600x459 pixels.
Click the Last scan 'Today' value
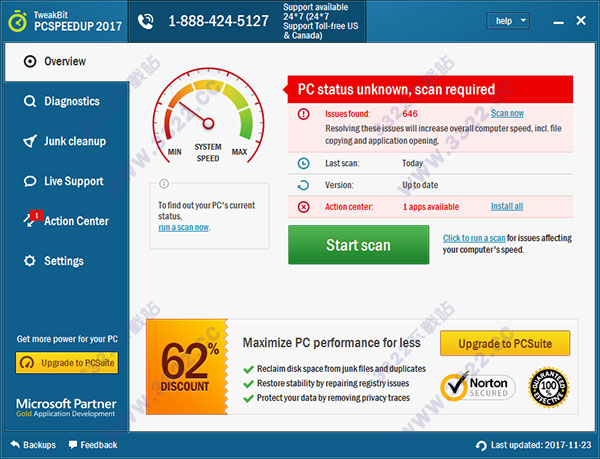pos(412,163)
